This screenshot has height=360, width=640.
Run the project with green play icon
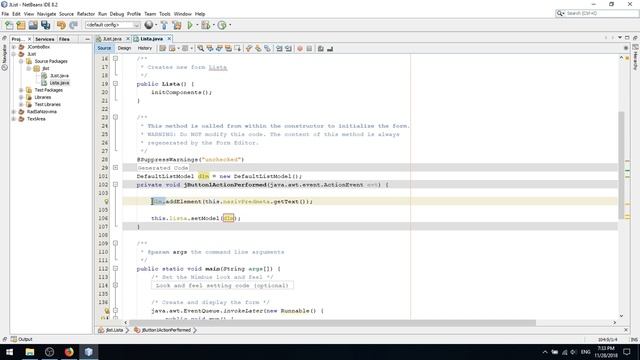coord(190,25)
